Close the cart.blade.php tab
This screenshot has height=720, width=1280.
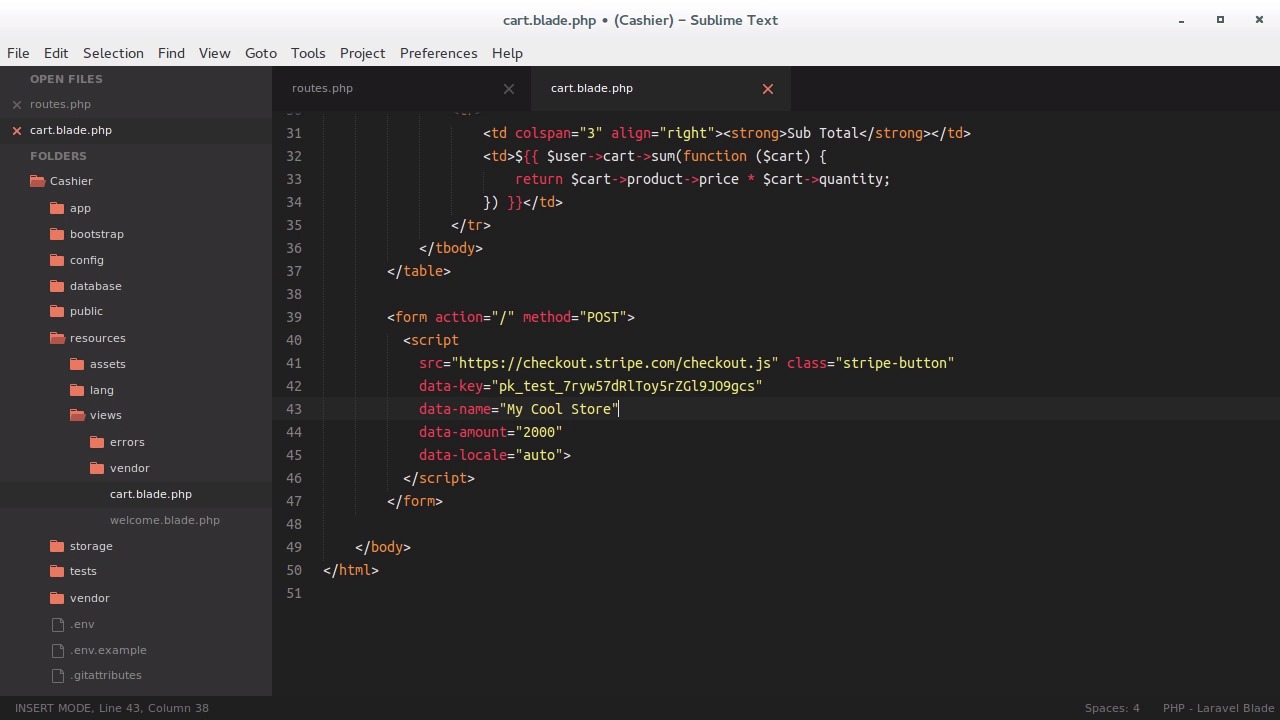[768, 88]
